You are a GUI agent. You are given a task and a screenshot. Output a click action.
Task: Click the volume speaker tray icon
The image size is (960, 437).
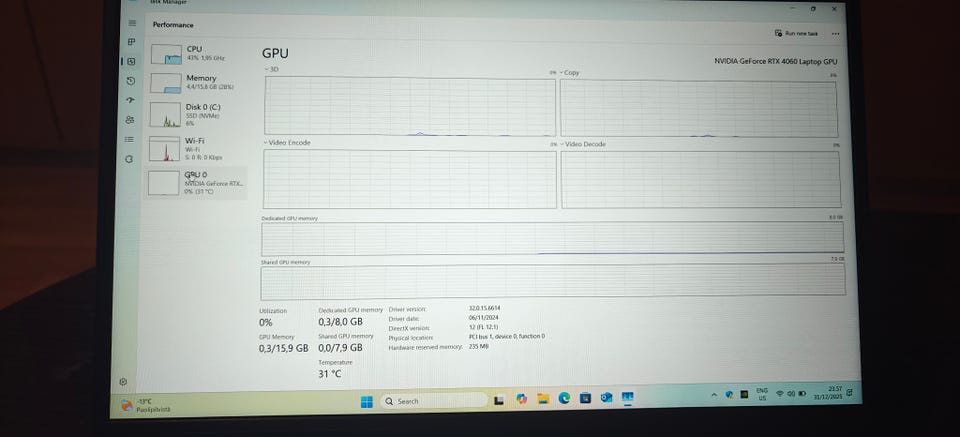[x=791, y=393]
